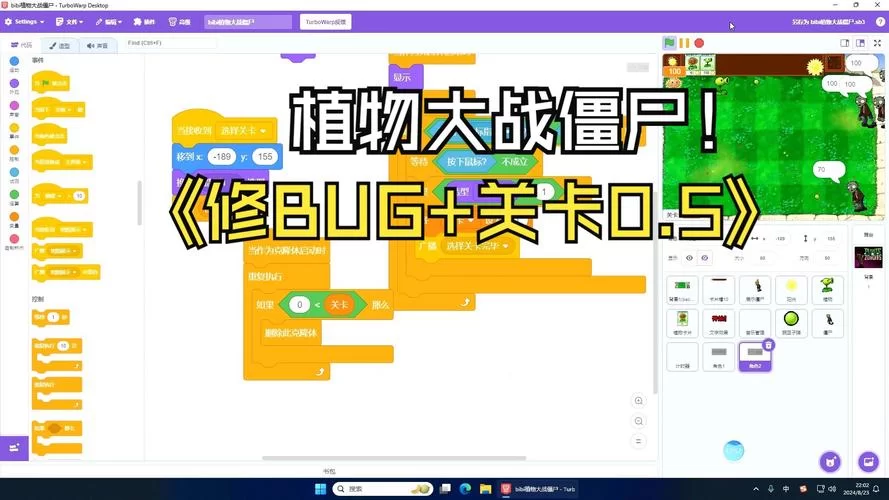The width and height of the screenshot is (889, 500).
Task: Click the volume icon in system tray
Action: (832, 489)
